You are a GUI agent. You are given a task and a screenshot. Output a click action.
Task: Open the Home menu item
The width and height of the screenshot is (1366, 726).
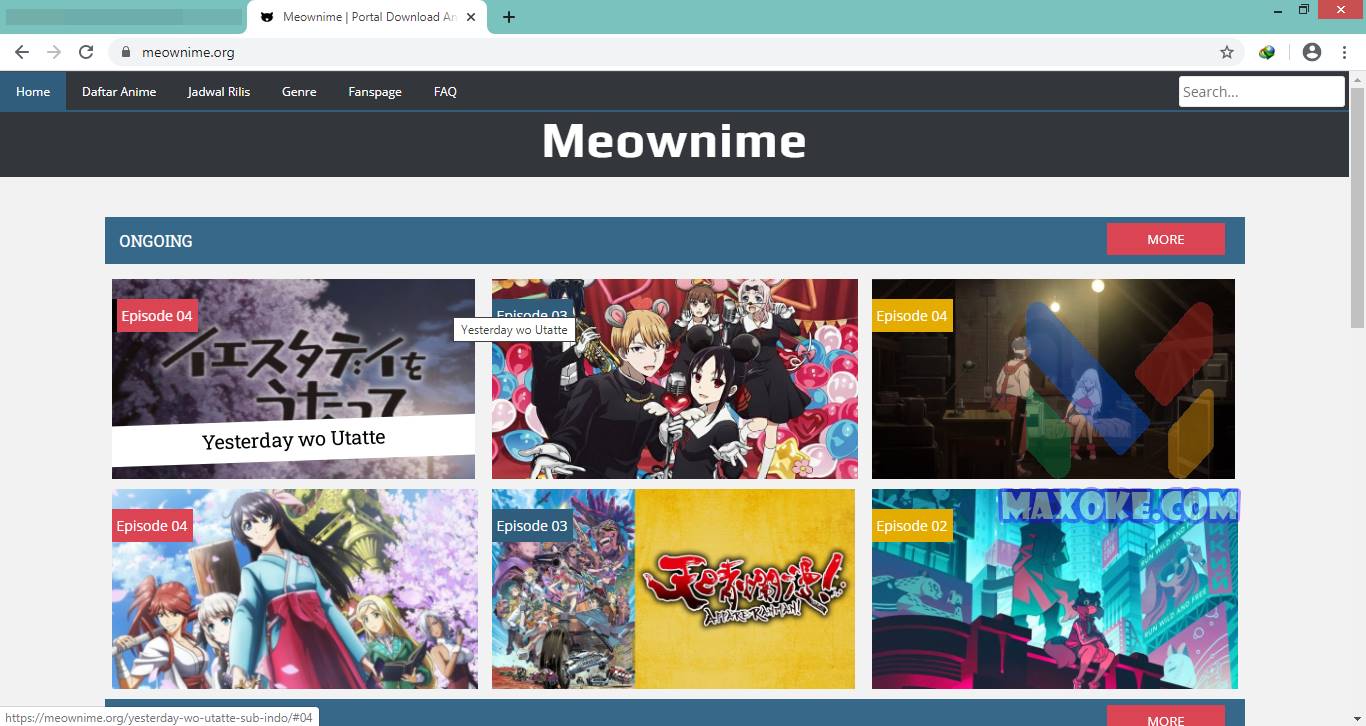click(x=33, y=91)
